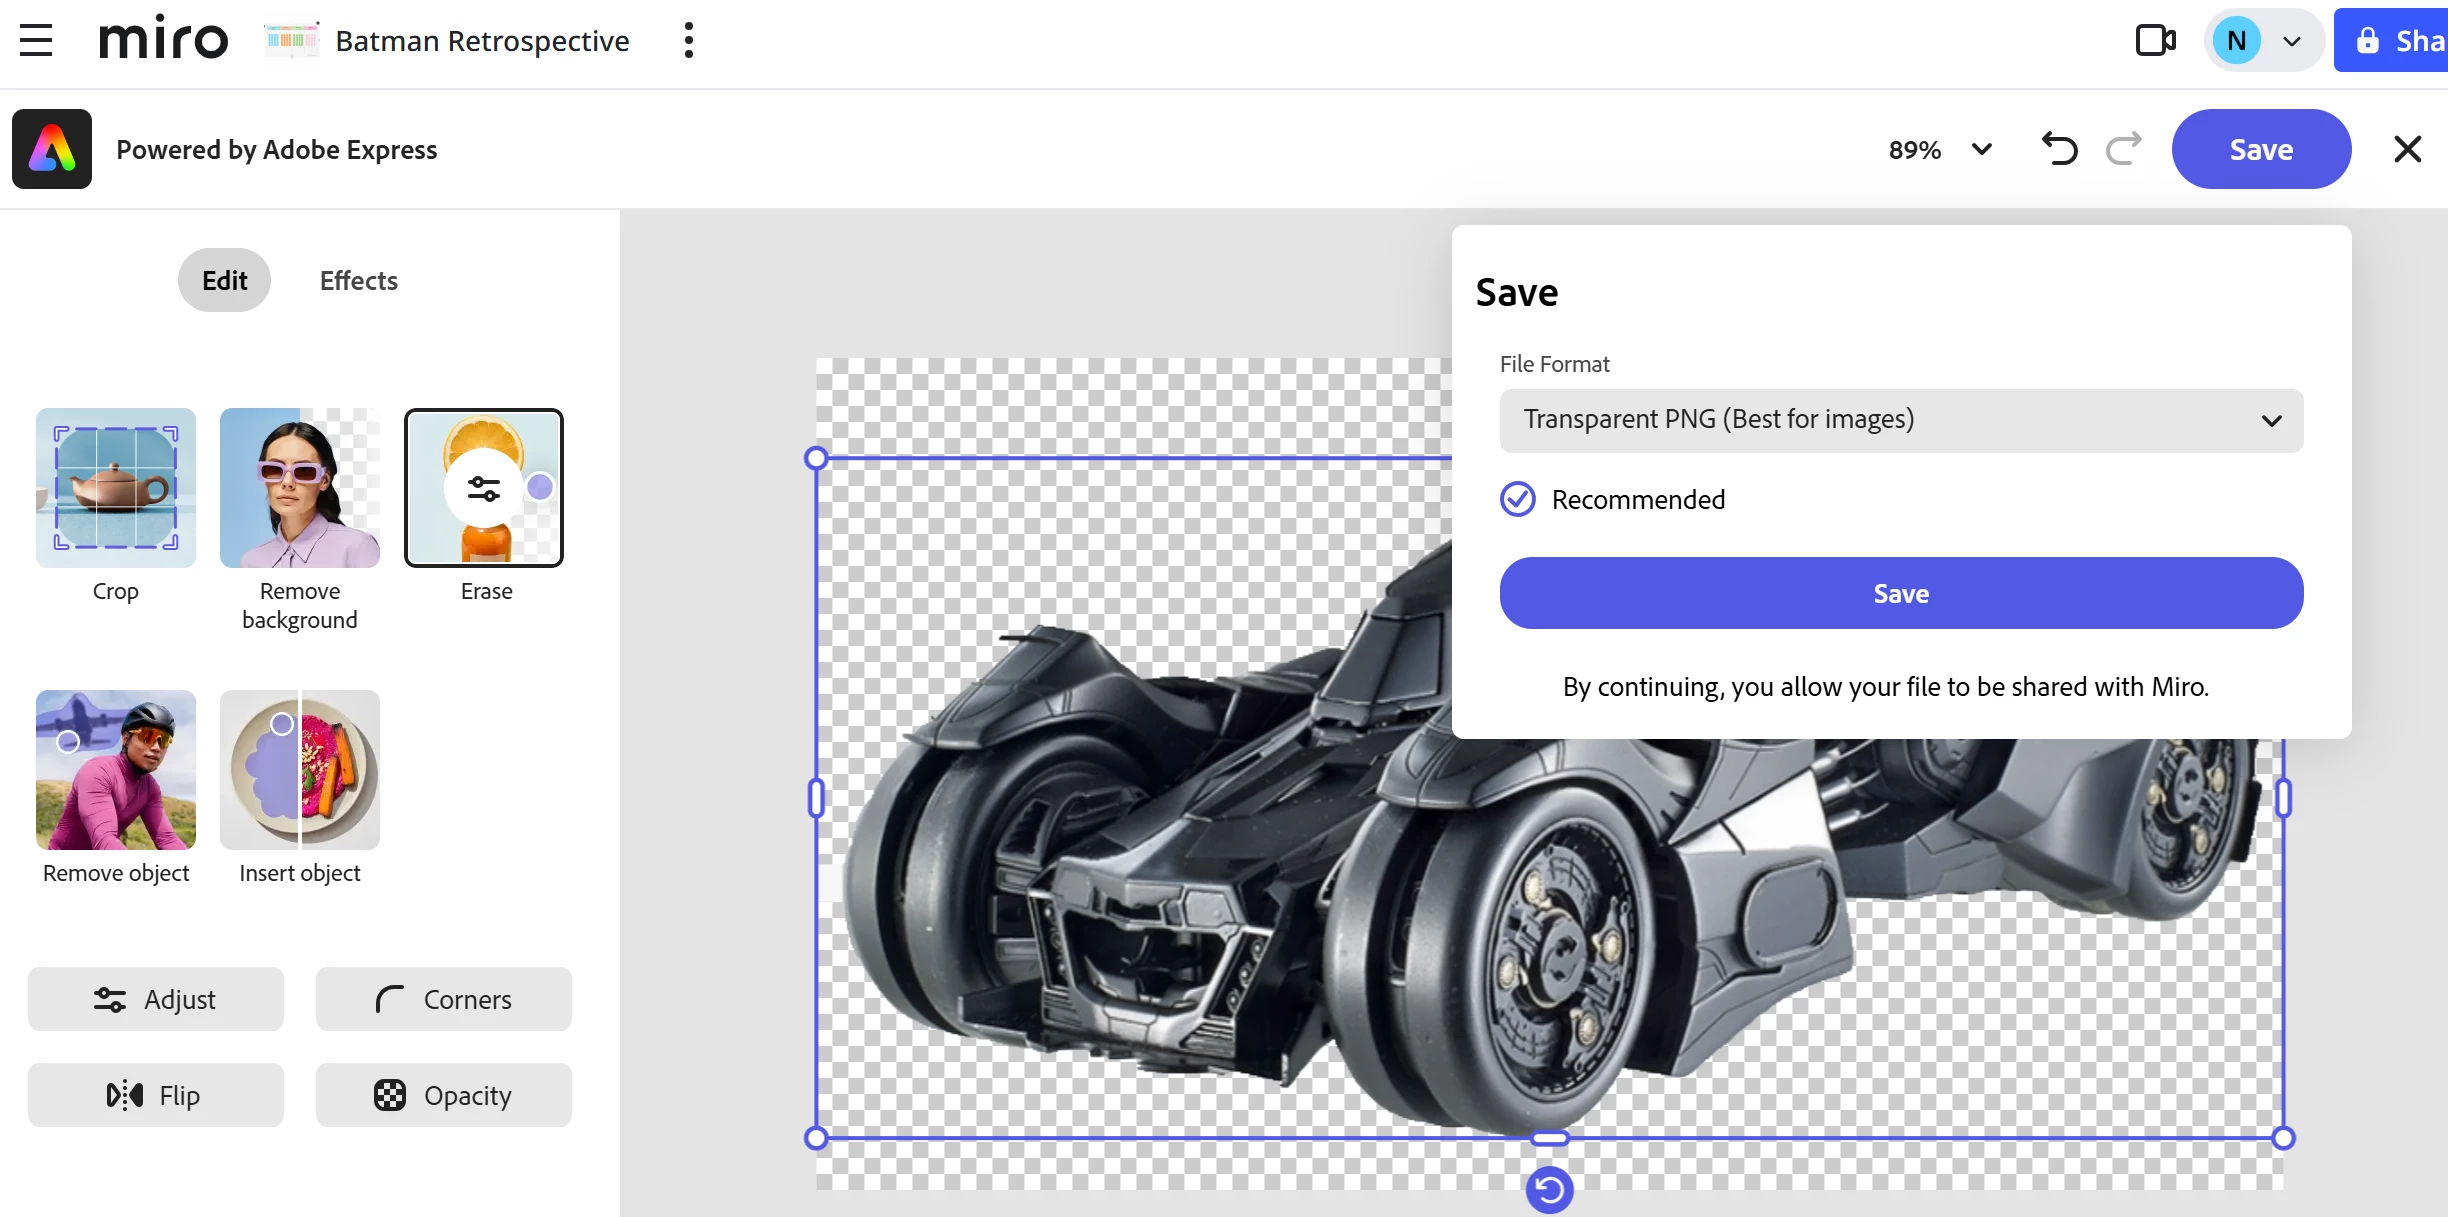The height and width of the screenshot is (1217, 2448).
Task: Expand the user avatar N dropdown
Action: click(2292, 41)
